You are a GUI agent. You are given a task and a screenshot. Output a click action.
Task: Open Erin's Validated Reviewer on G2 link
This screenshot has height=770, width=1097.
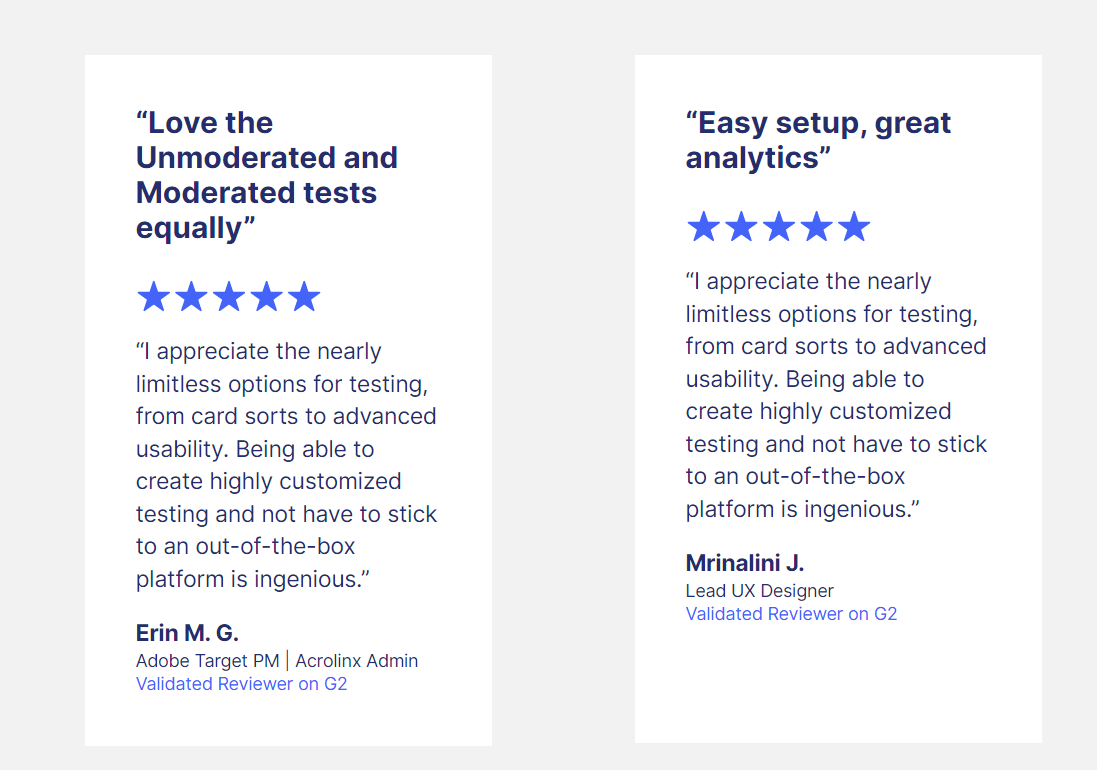[241, 684]
